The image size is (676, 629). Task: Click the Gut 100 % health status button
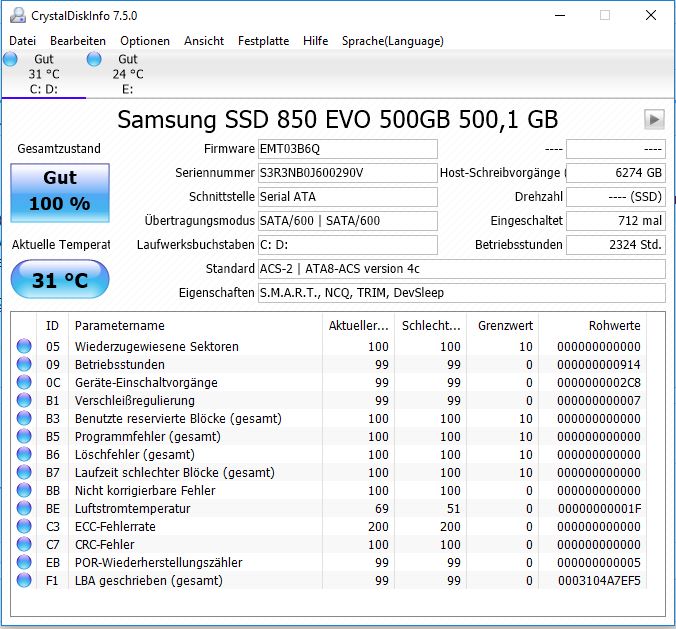(x=60, y=193)
